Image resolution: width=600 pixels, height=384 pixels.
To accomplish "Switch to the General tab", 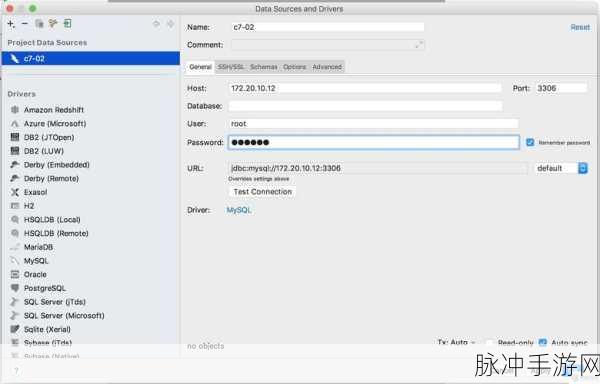I will tap(200, 67).
